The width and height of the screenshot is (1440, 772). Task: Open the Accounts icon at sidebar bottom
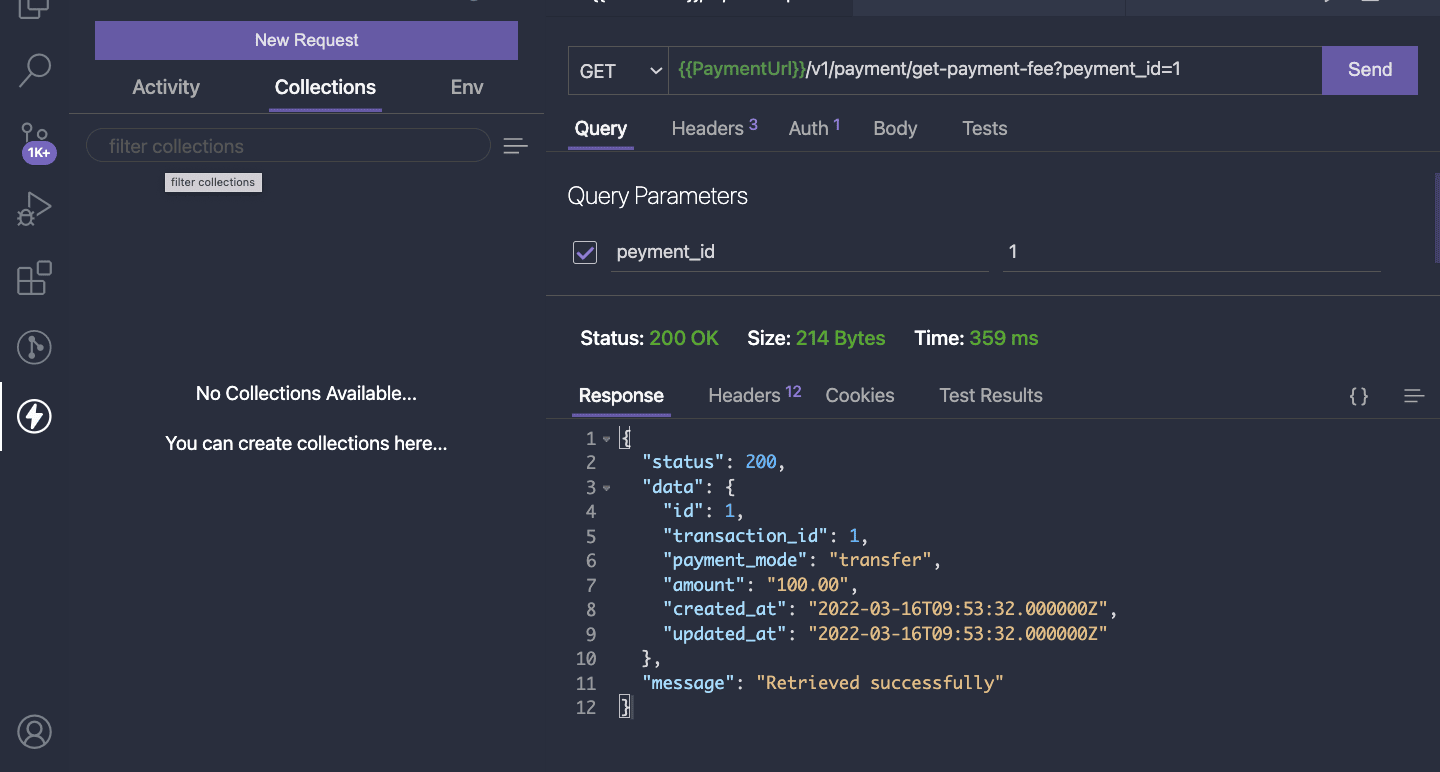tap(34, 731)
